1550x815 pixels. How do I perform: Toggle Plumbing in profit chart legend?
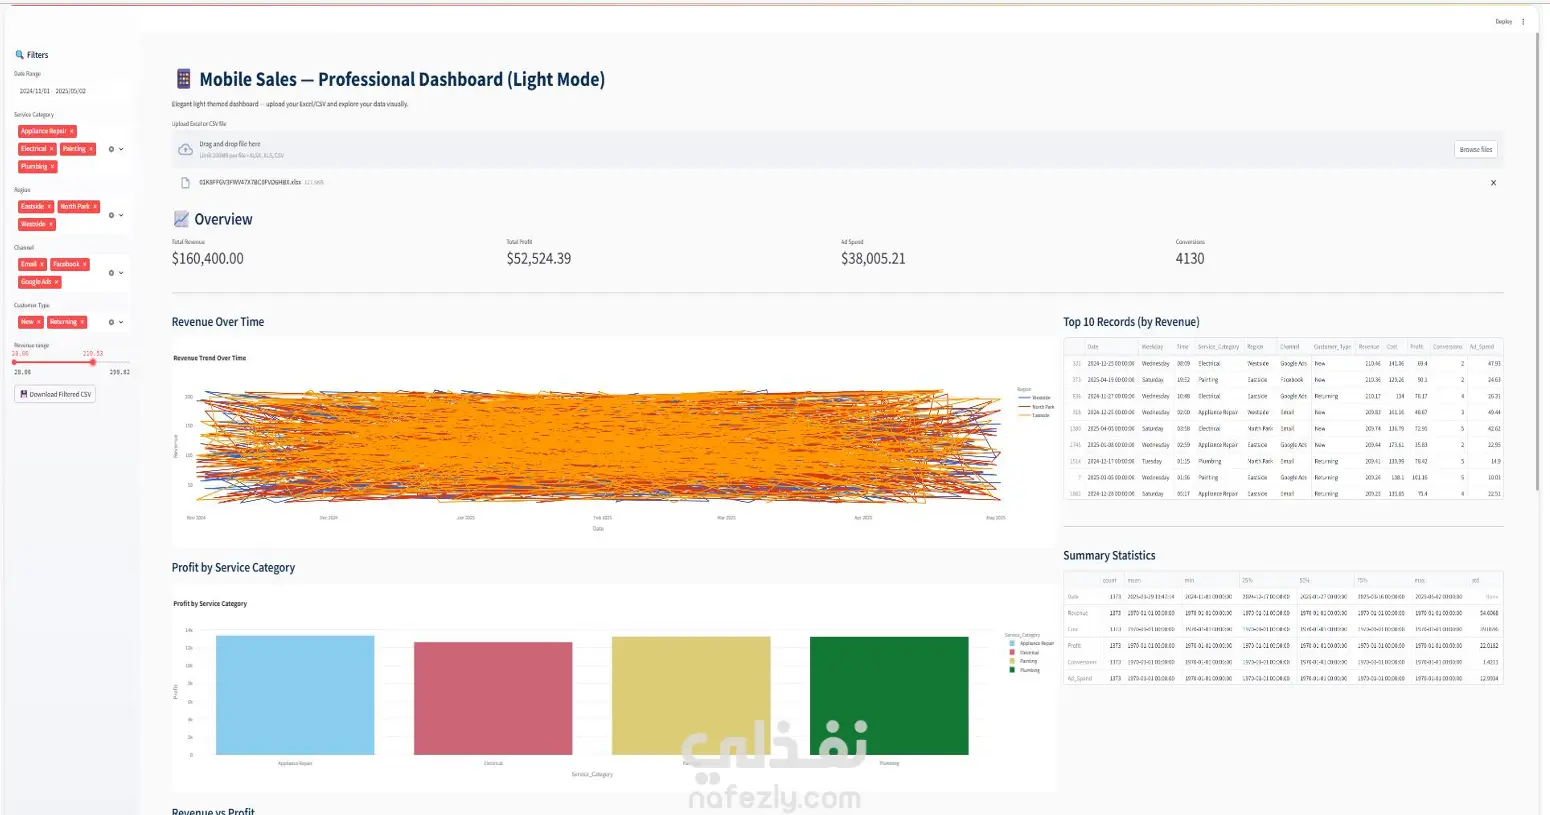coord(1025,670)
